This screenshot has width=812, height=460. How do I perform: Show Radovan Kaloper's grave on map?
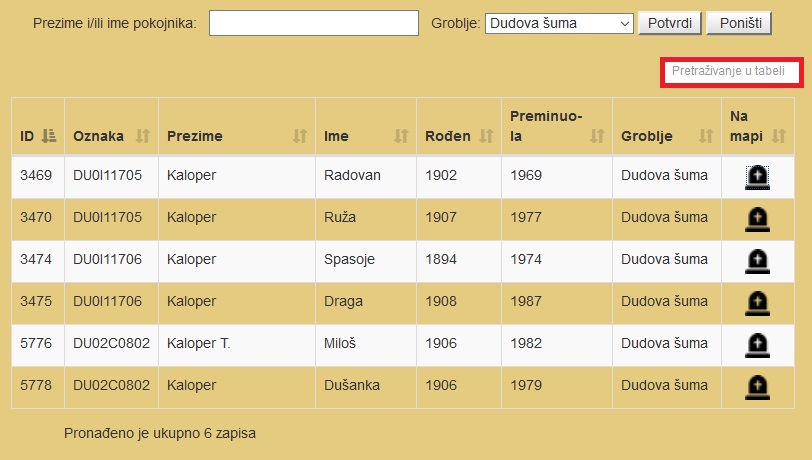point(757,178)
